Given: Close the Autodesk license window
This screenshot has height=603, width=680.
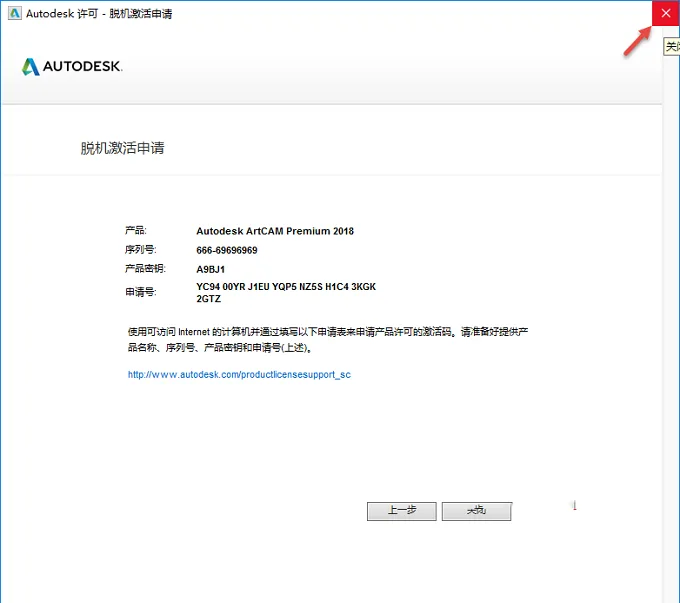Looking at the screenshot, I should click(666, 13).
